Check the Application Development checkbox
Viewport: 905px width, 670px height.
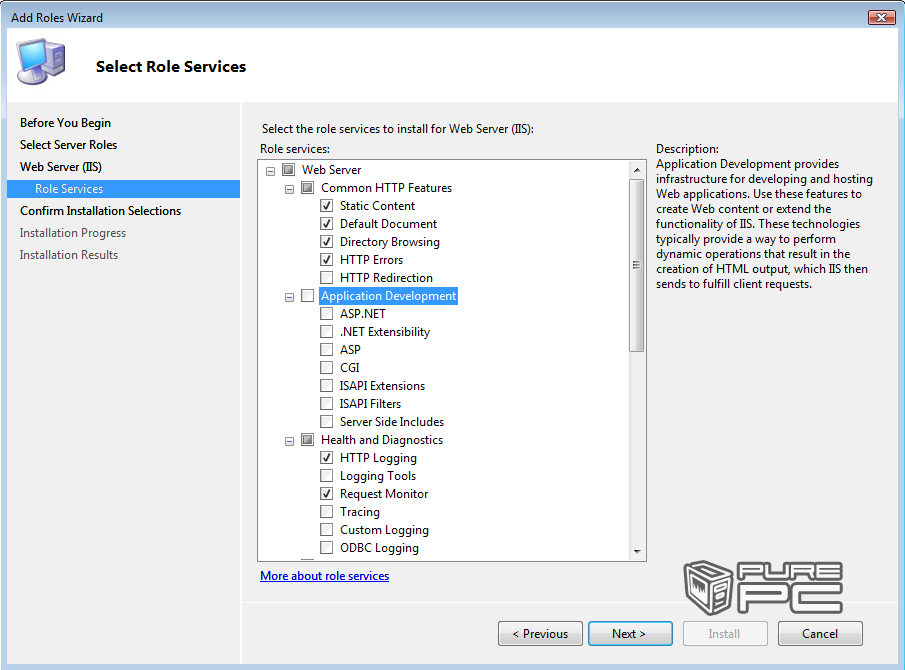click(308, 295)
